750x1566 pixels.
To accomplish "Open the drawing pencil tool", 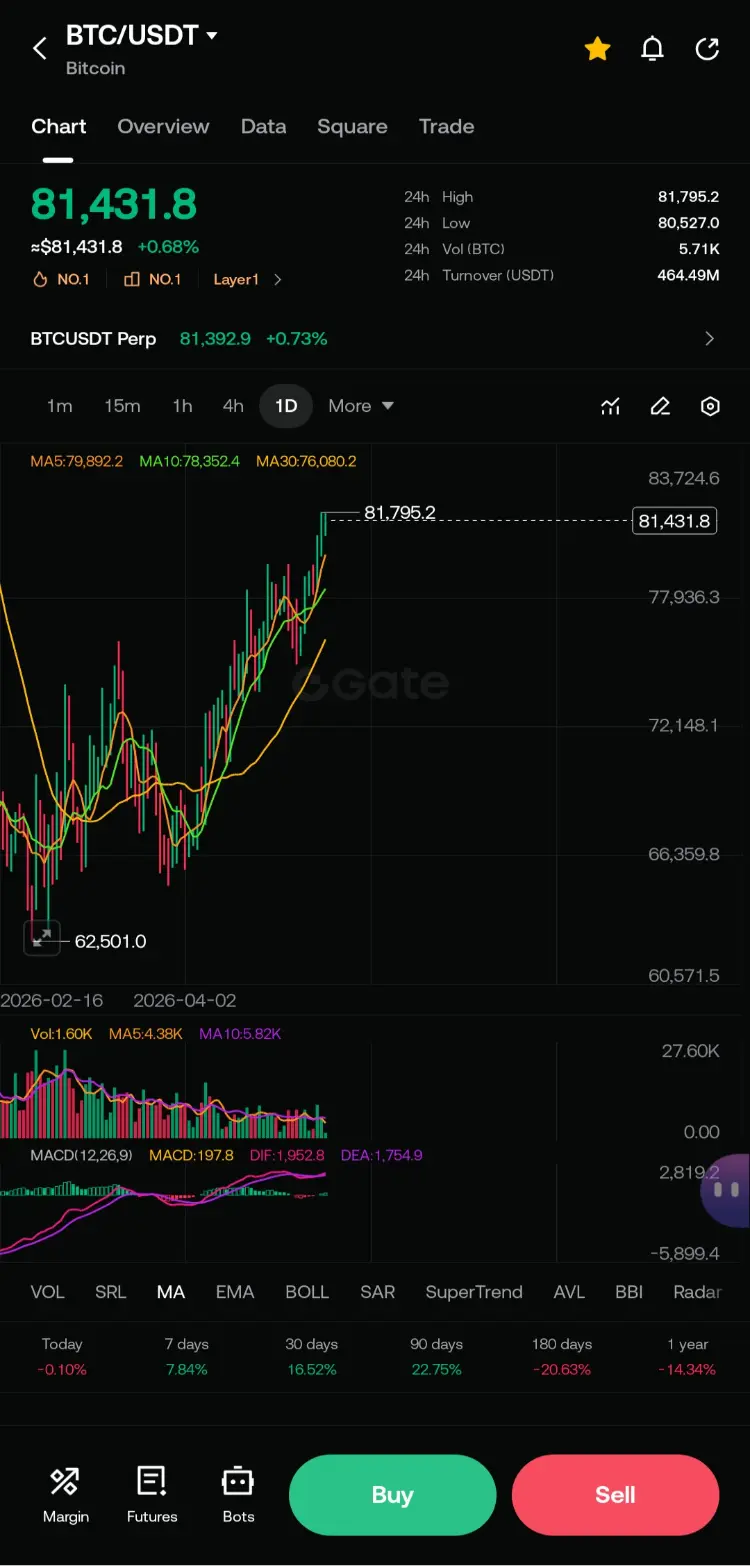I will [660, 406].
